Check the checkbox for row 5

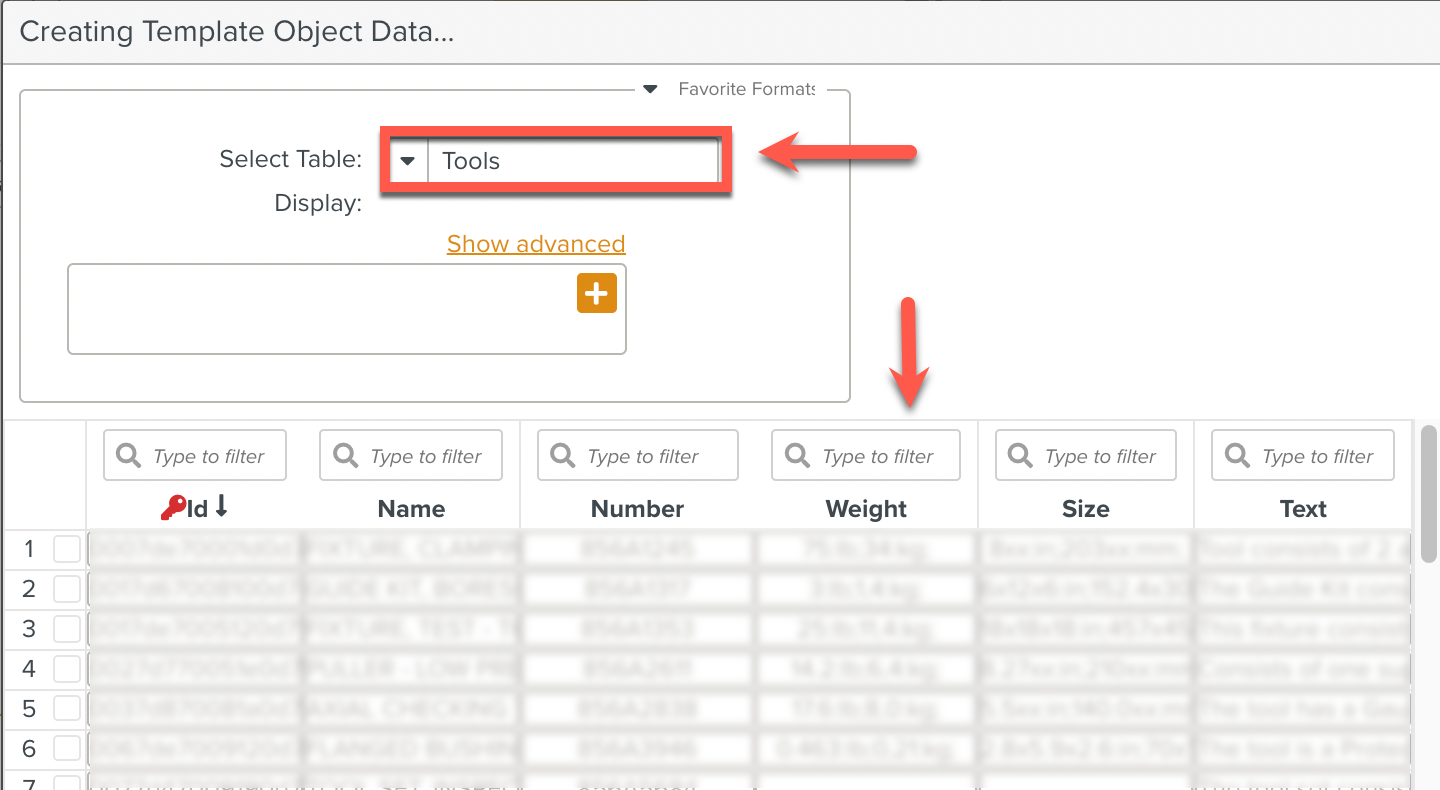(x=67, y=709)
